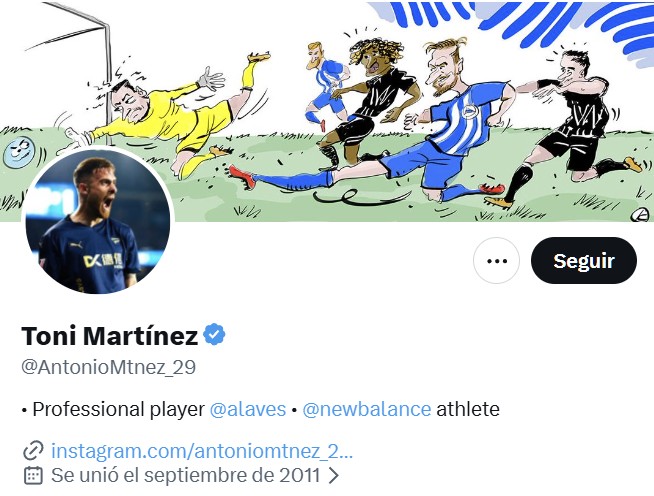Select the Toni Martínez display name

pos(109,335)
